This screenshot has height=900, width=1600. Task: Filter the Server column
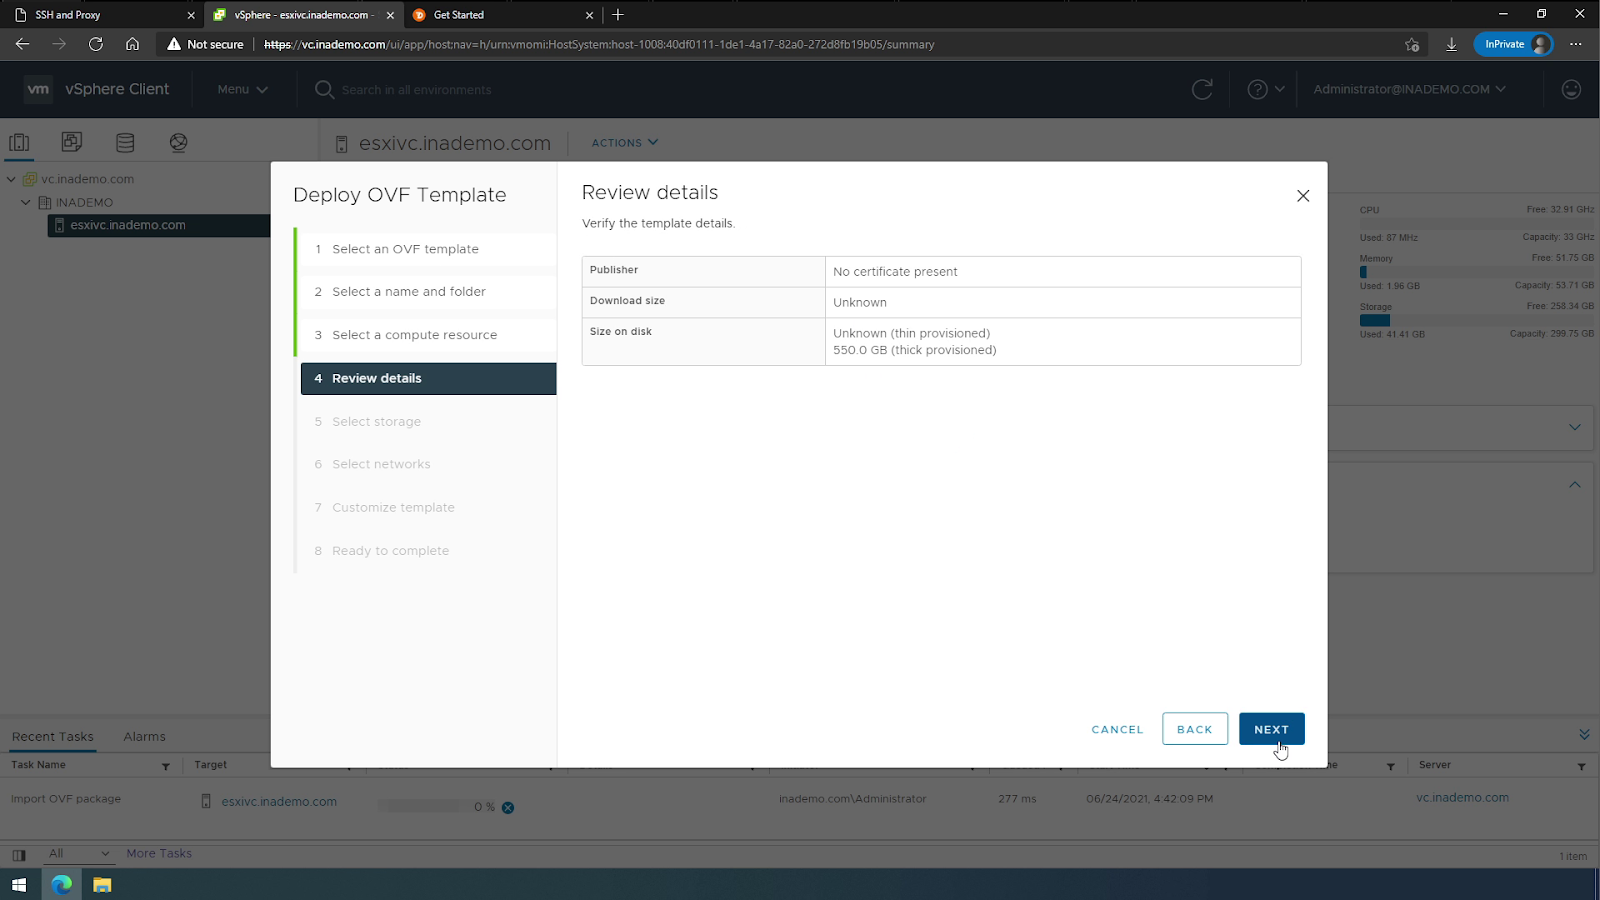coord(1581,766)
